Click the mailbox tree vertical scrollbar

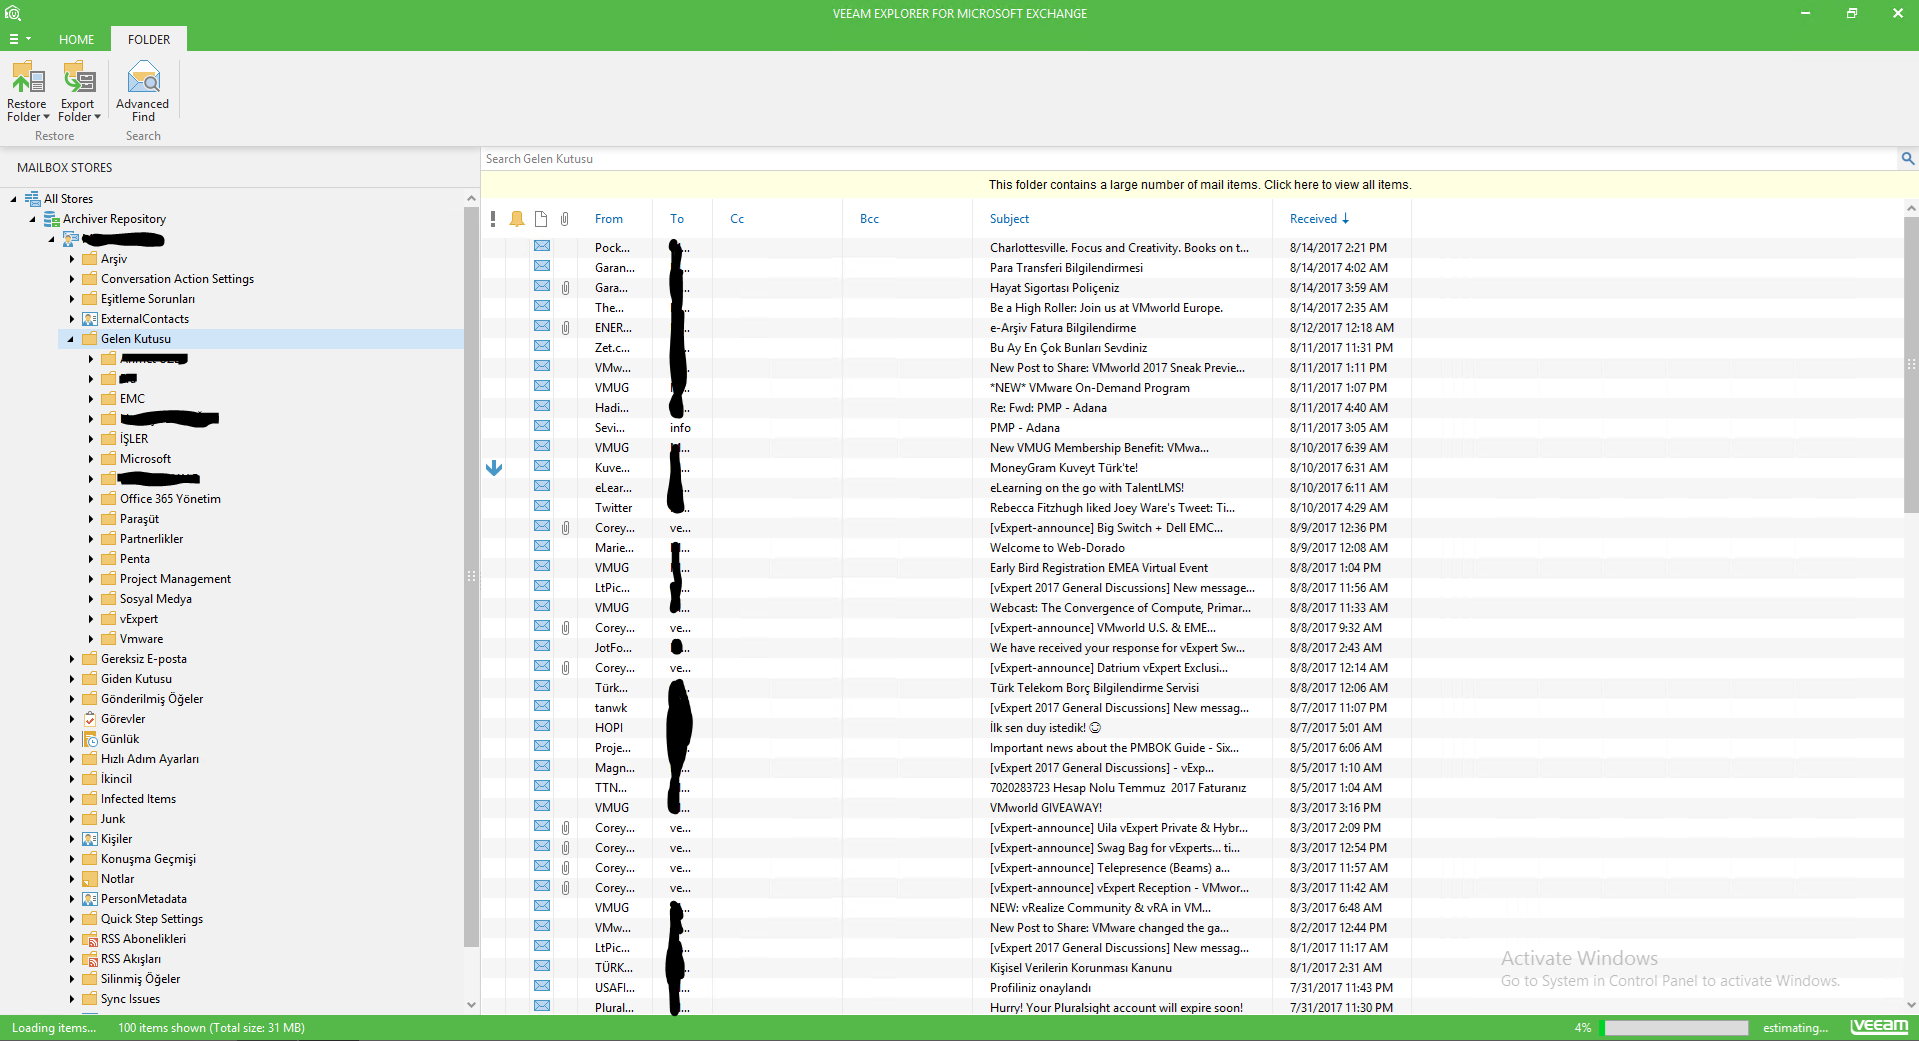coord(471,575)
